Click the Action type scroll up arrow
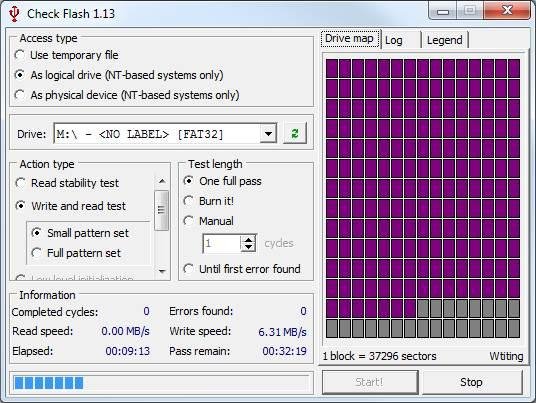The image size is (536, 403). click(162, 181)
